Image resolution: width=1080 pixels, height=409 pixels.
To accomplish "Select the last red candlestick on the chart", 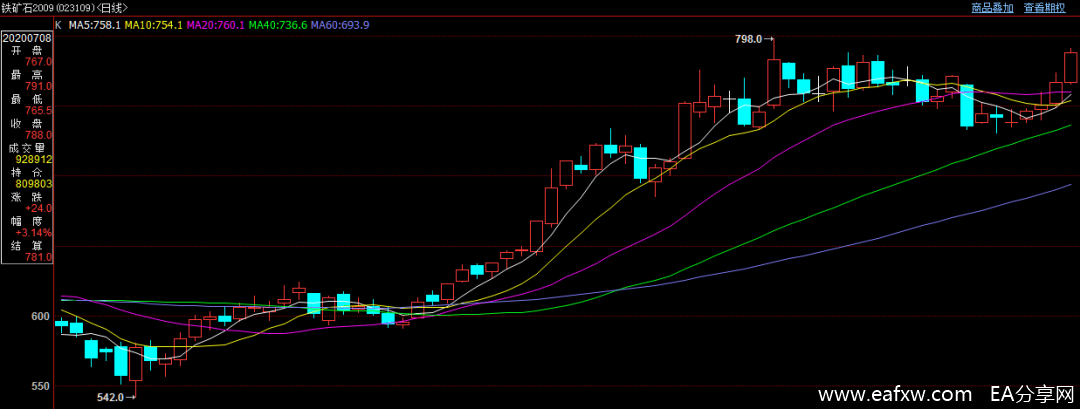I will (1070, 67).
